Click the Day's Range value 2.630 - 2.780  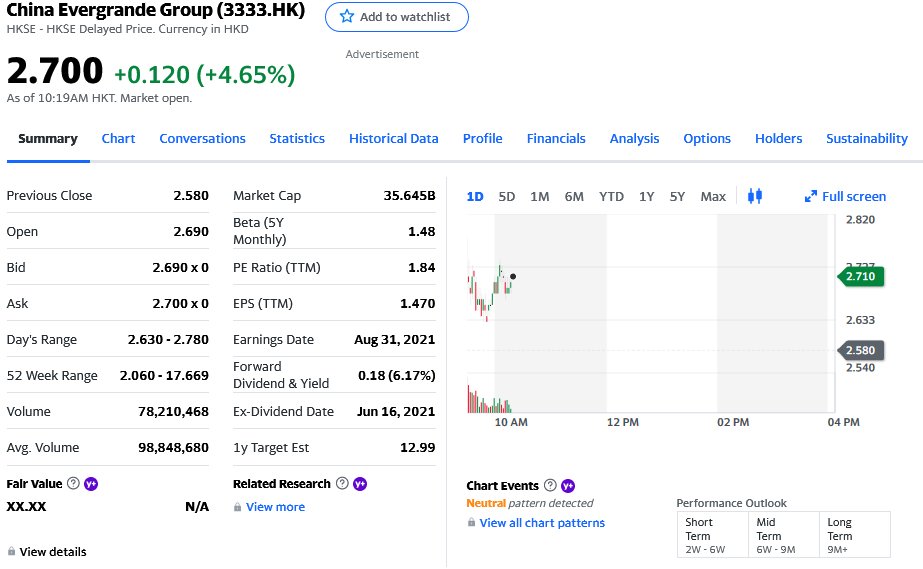[x=168, y=340]
